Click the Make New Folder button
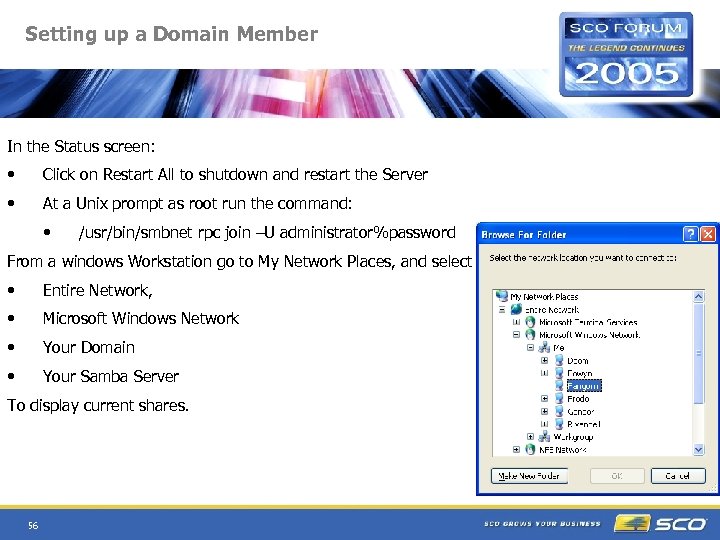The image size is (720, 540). (529, 476)
